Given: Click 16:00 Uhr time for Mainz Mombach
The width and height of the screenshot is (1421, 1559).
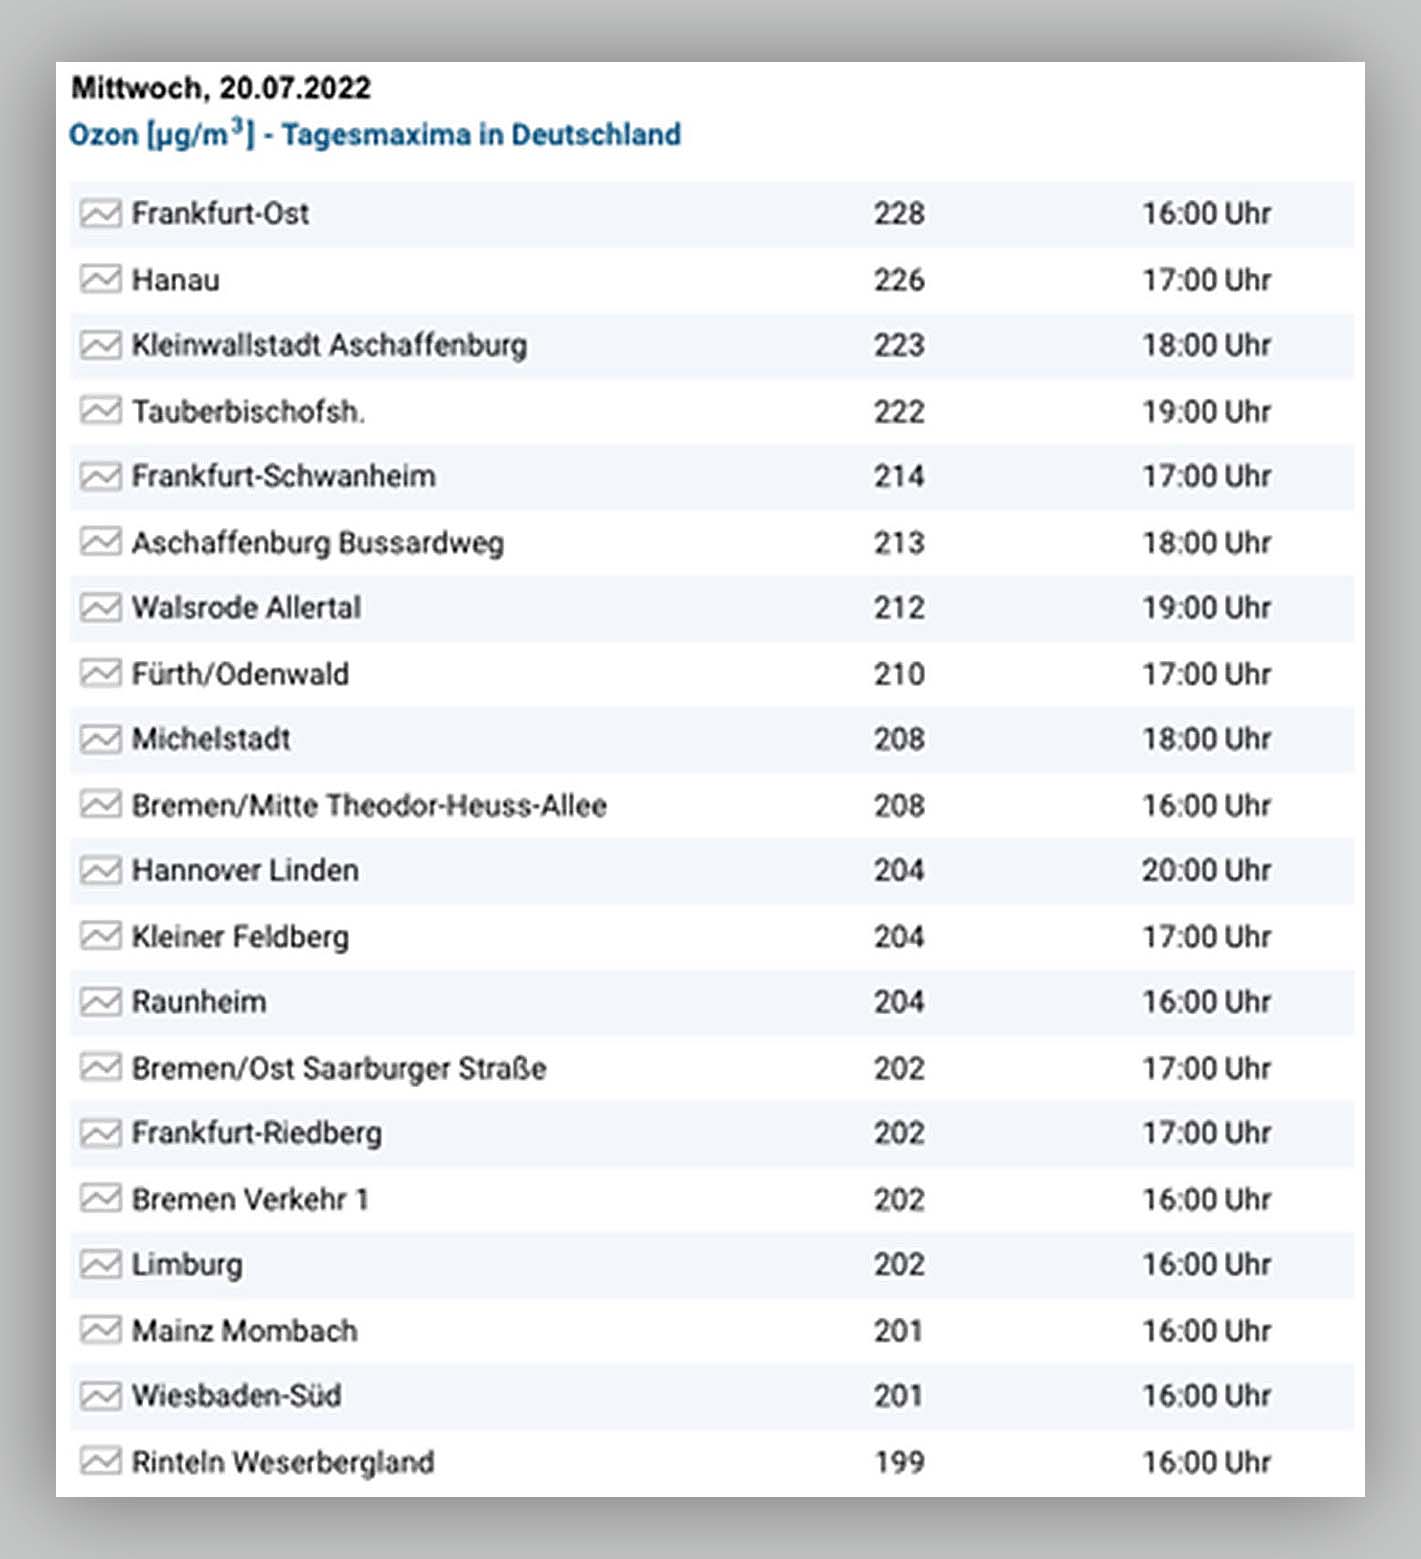Looking at the screenshot, I should point(1206,1331).
